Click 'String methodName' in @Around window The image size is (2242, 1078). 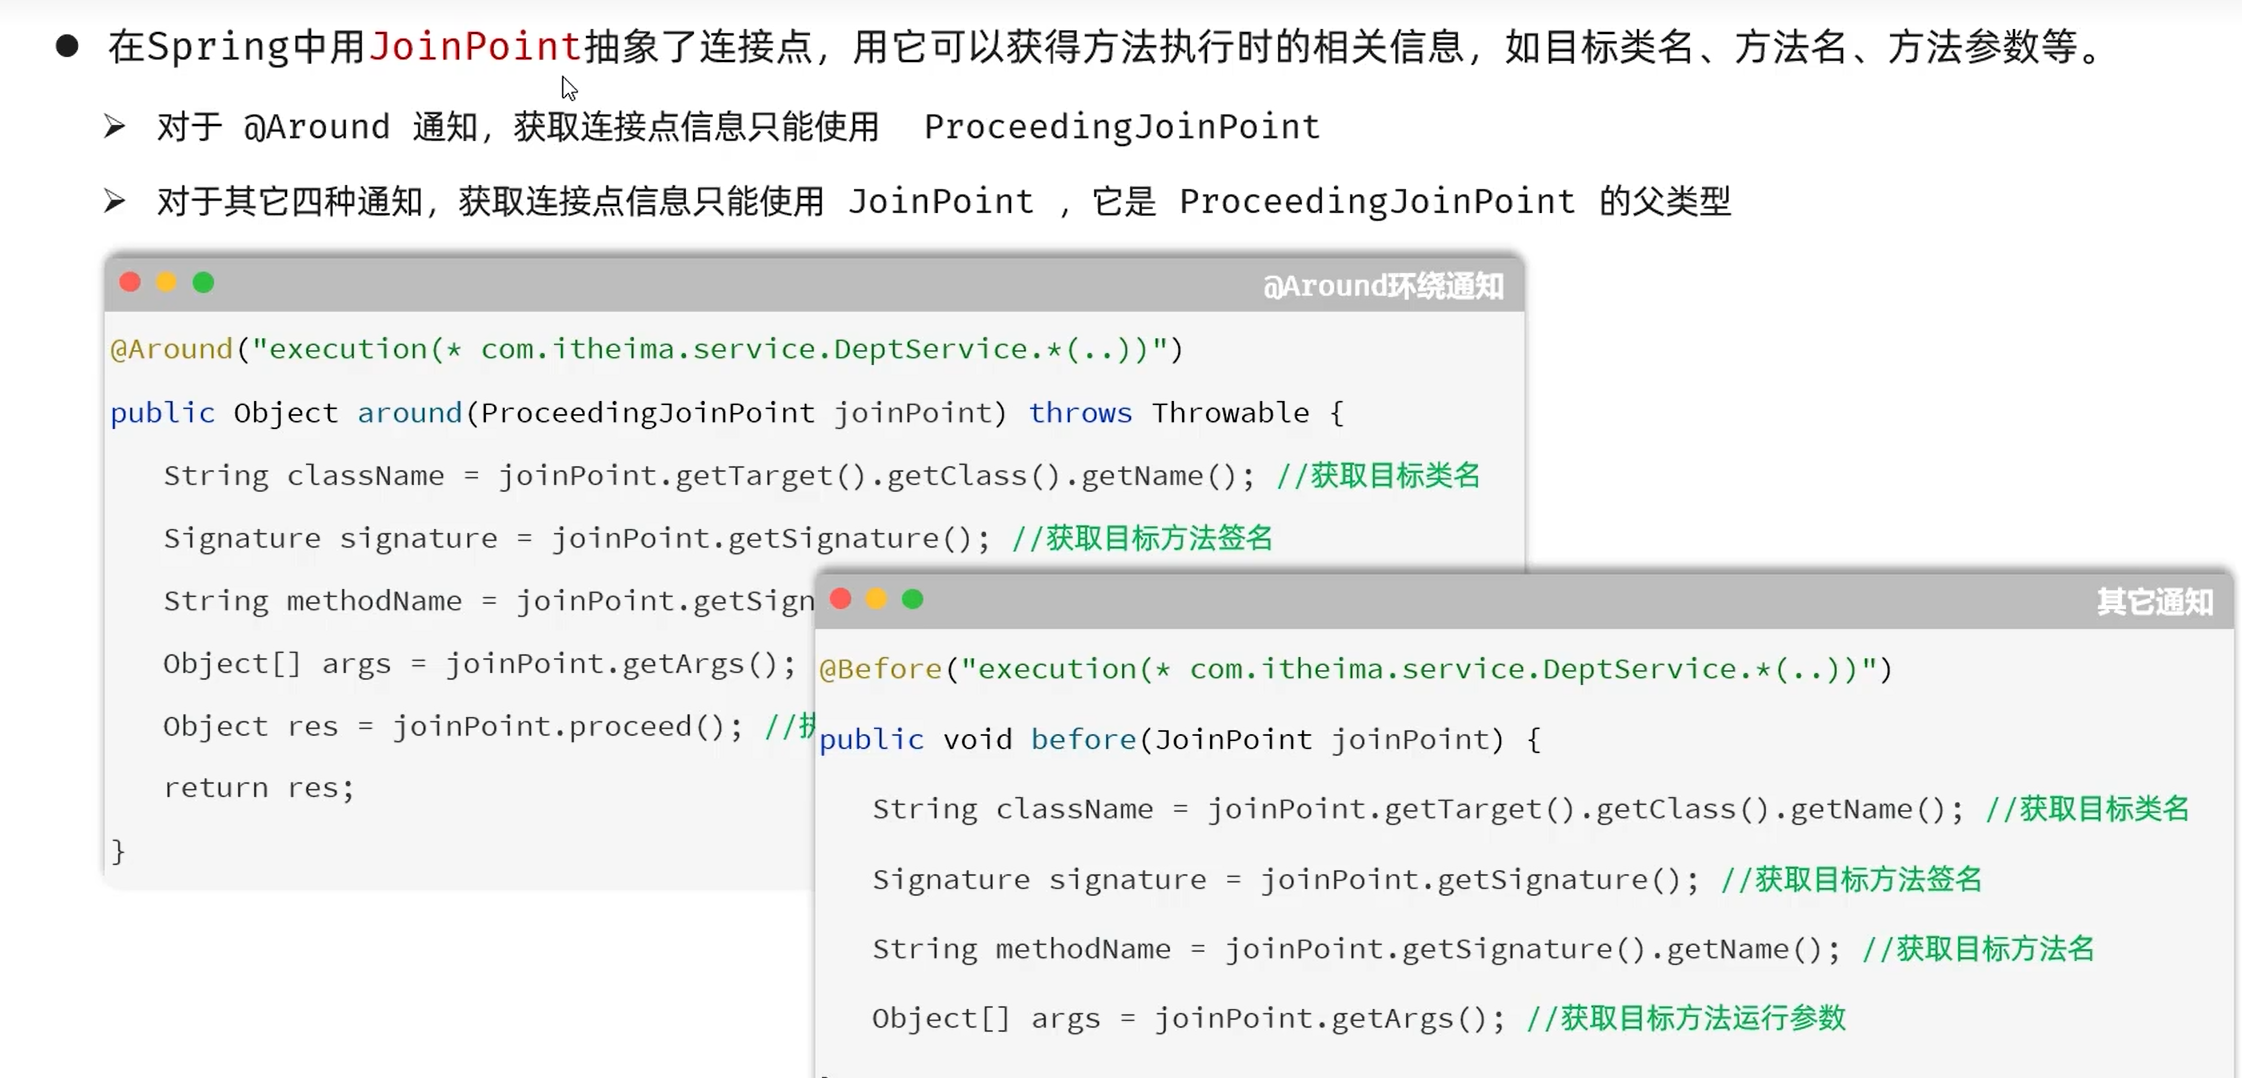point(313,600)
